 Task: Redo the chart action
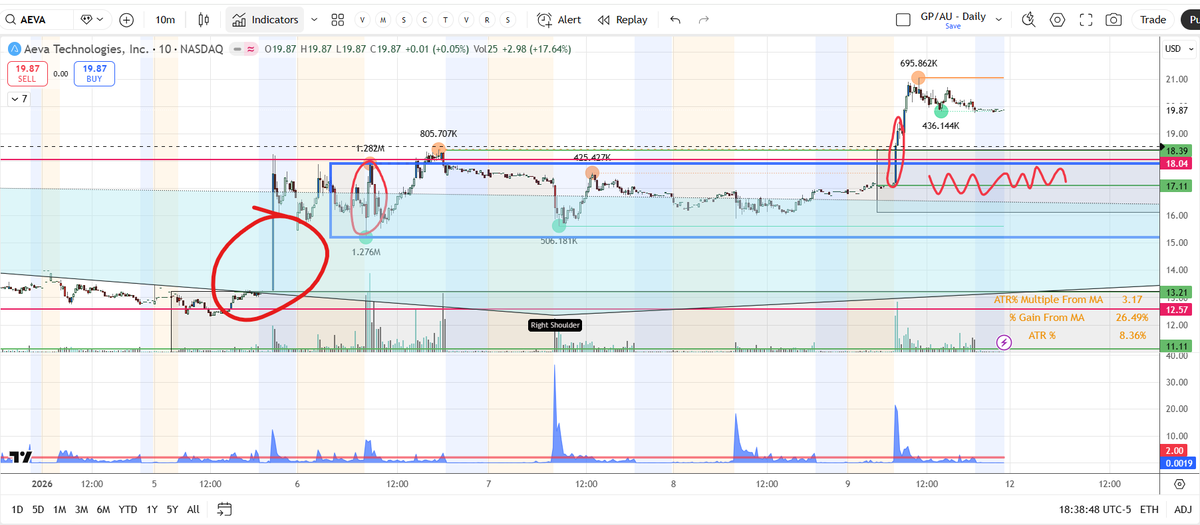pyautogui.click(x=704, y=19)
